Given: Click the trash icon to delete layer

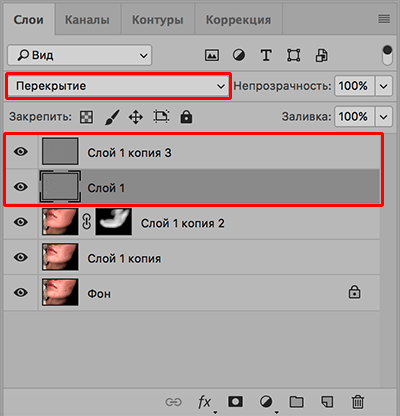Looking at the screenshot, I should tap(358, 402).
